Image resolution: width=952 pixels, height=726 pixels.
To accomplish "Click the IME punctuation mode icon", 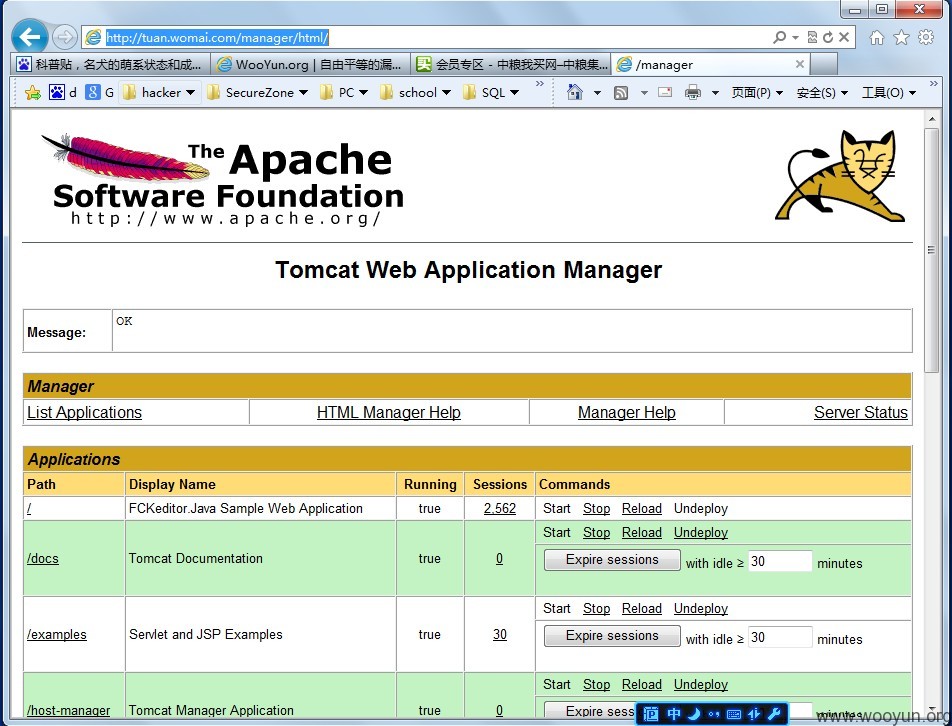I will tap(713, 714).
